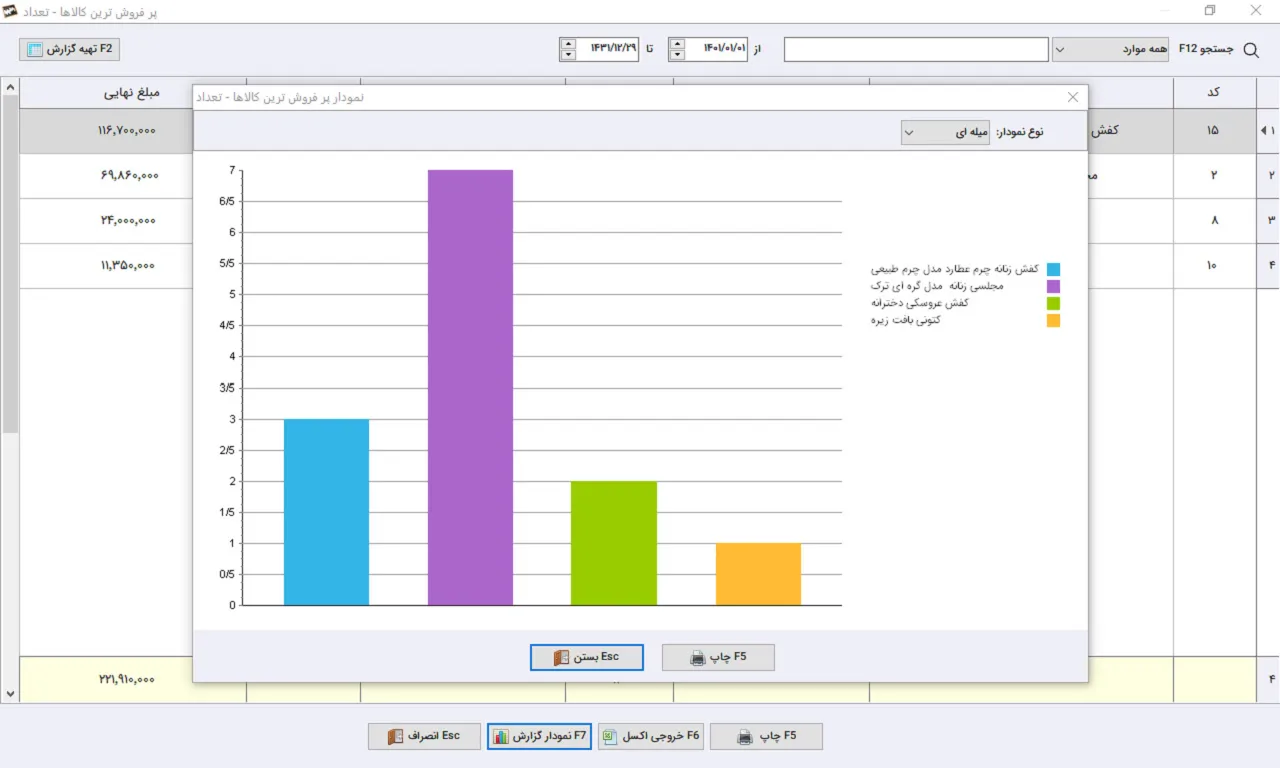Screen dimensions: 1280x768
Task: Decrease the تا end date with down arrow
Action: [568, 55]
